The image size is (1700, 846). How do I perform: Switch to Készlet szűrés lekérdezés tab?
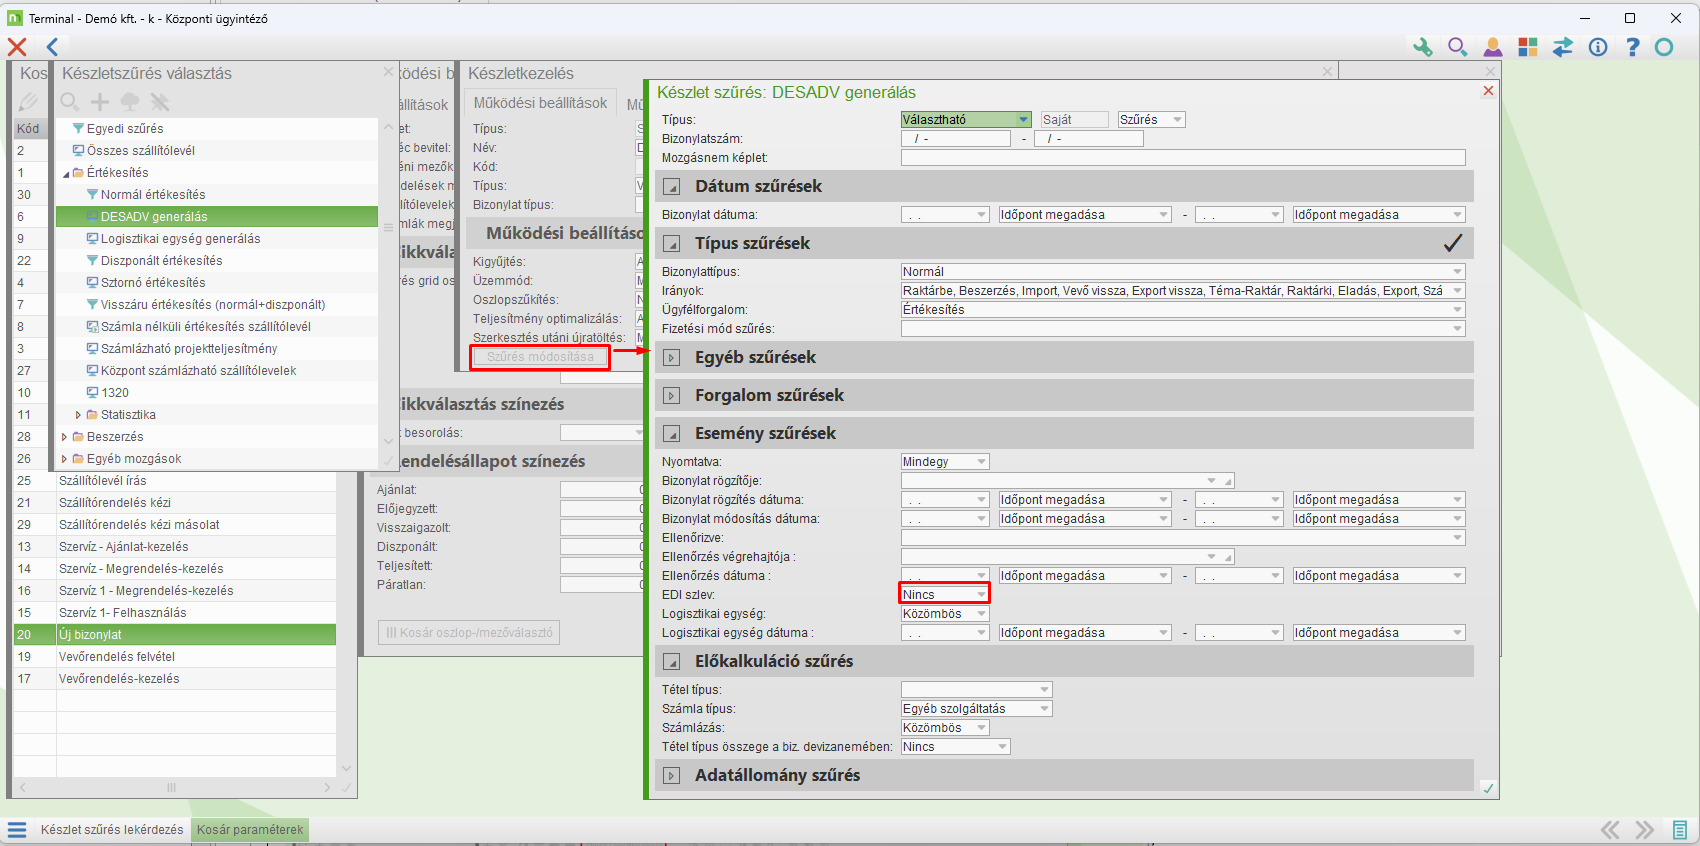(112, 830)
